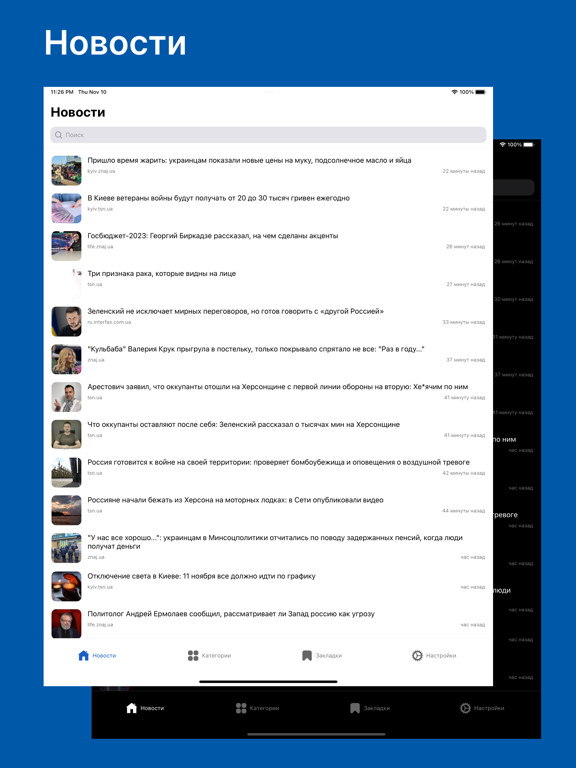Focus the Поиск search field
This screenshot has width=576, height=768.
268,135
